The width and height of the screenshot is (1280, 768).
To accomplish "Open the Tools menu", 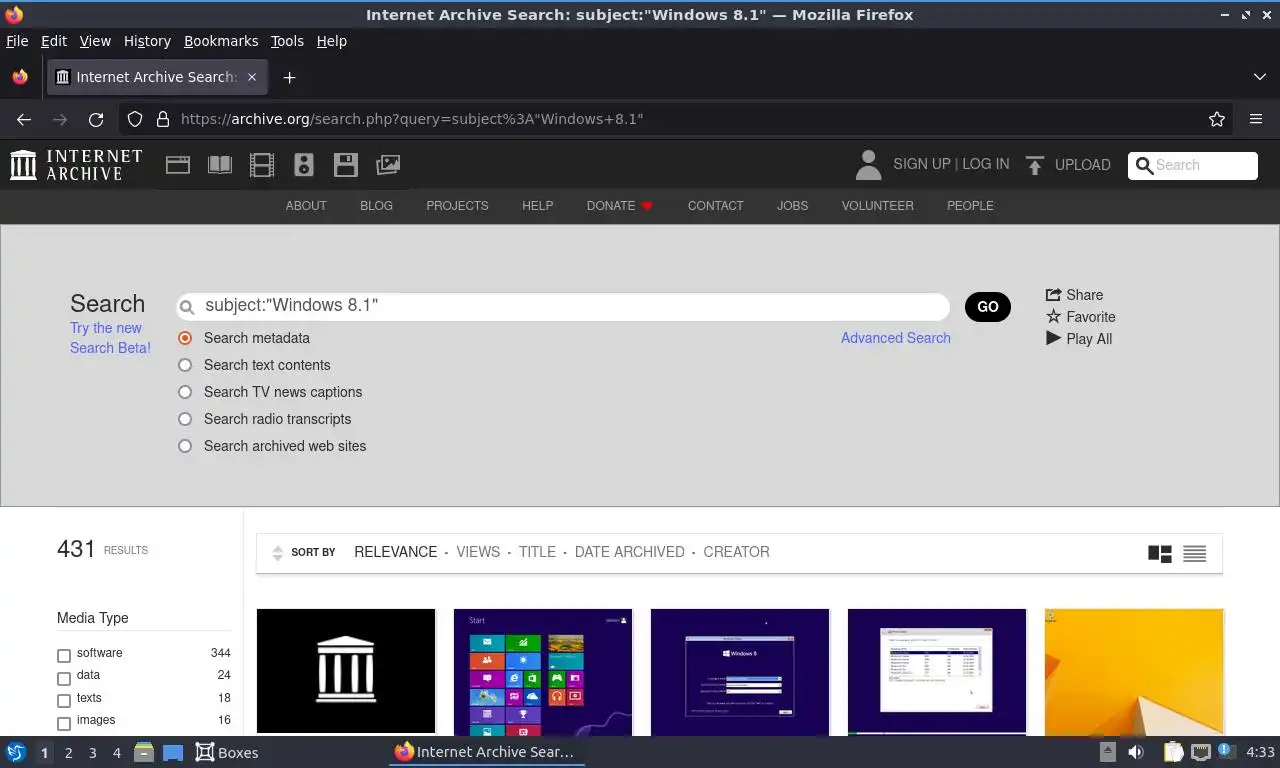I will click(x=287, y=41).
